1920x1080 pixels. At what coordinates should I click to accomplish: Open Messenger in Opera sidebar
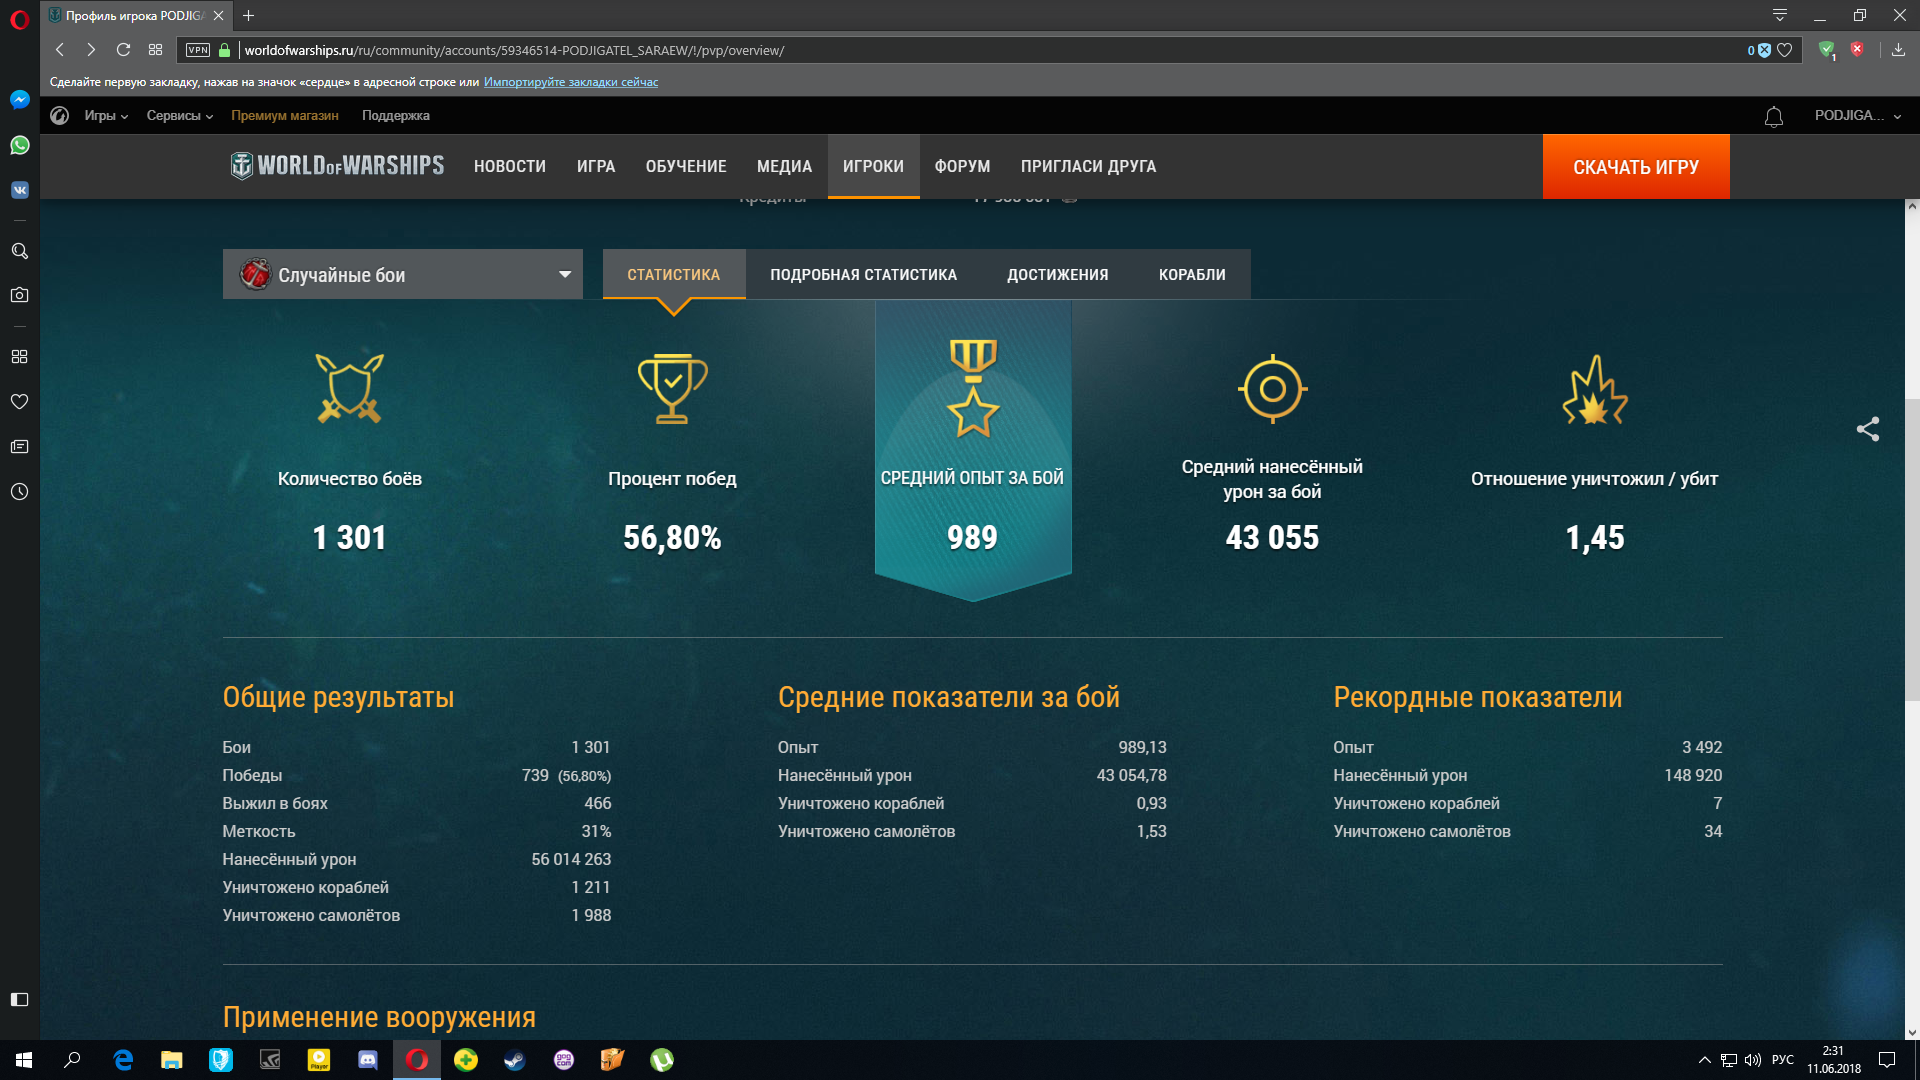[19, 99]
